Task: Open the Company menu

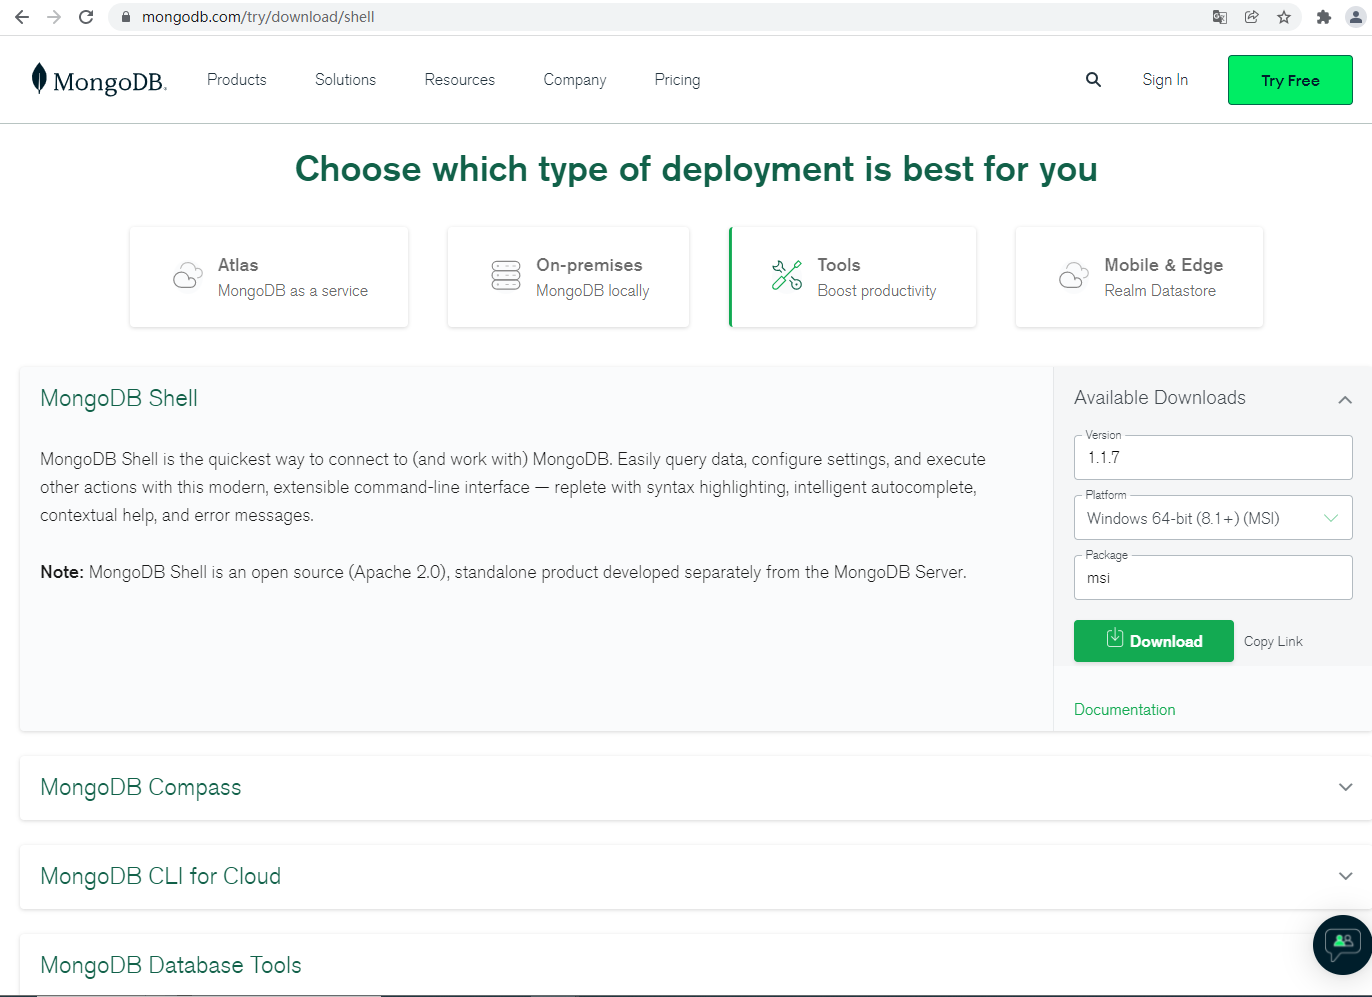Action: pos(575,80)
